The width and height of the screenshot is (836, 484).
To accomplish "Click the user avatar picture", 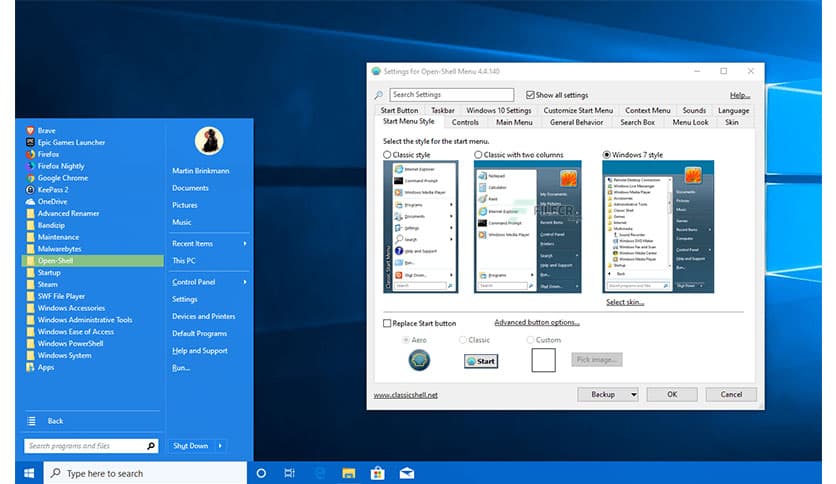I will (x=208, y=141).
